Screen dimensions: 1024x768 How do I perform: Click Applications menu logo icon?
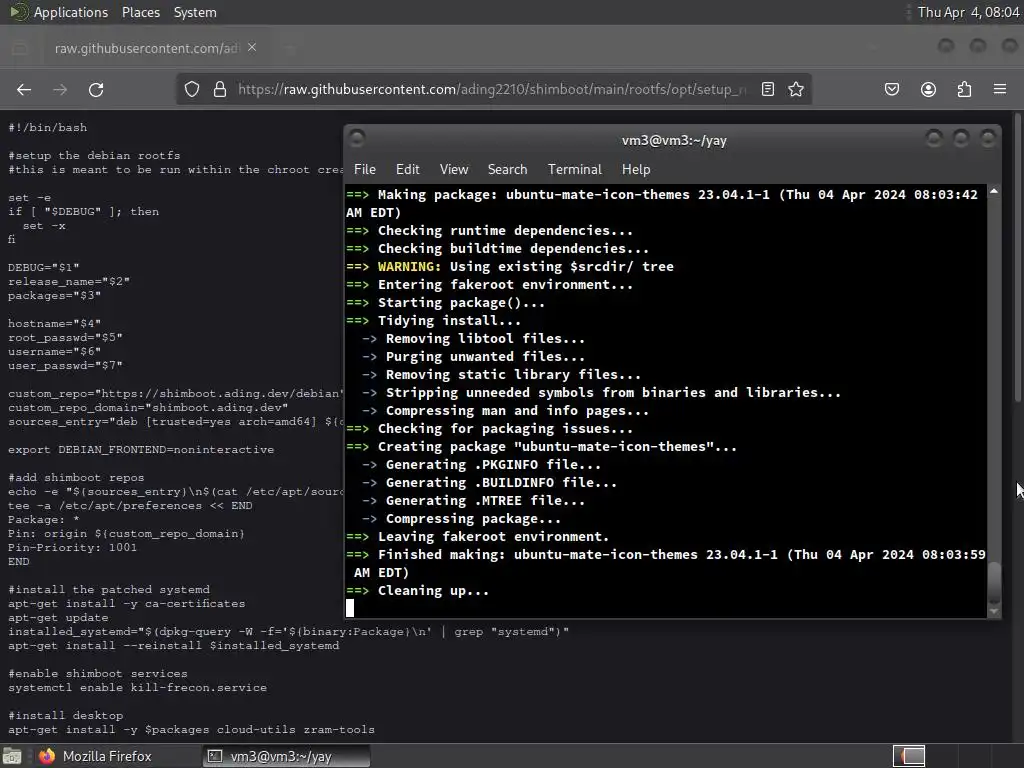click(18, 12)
